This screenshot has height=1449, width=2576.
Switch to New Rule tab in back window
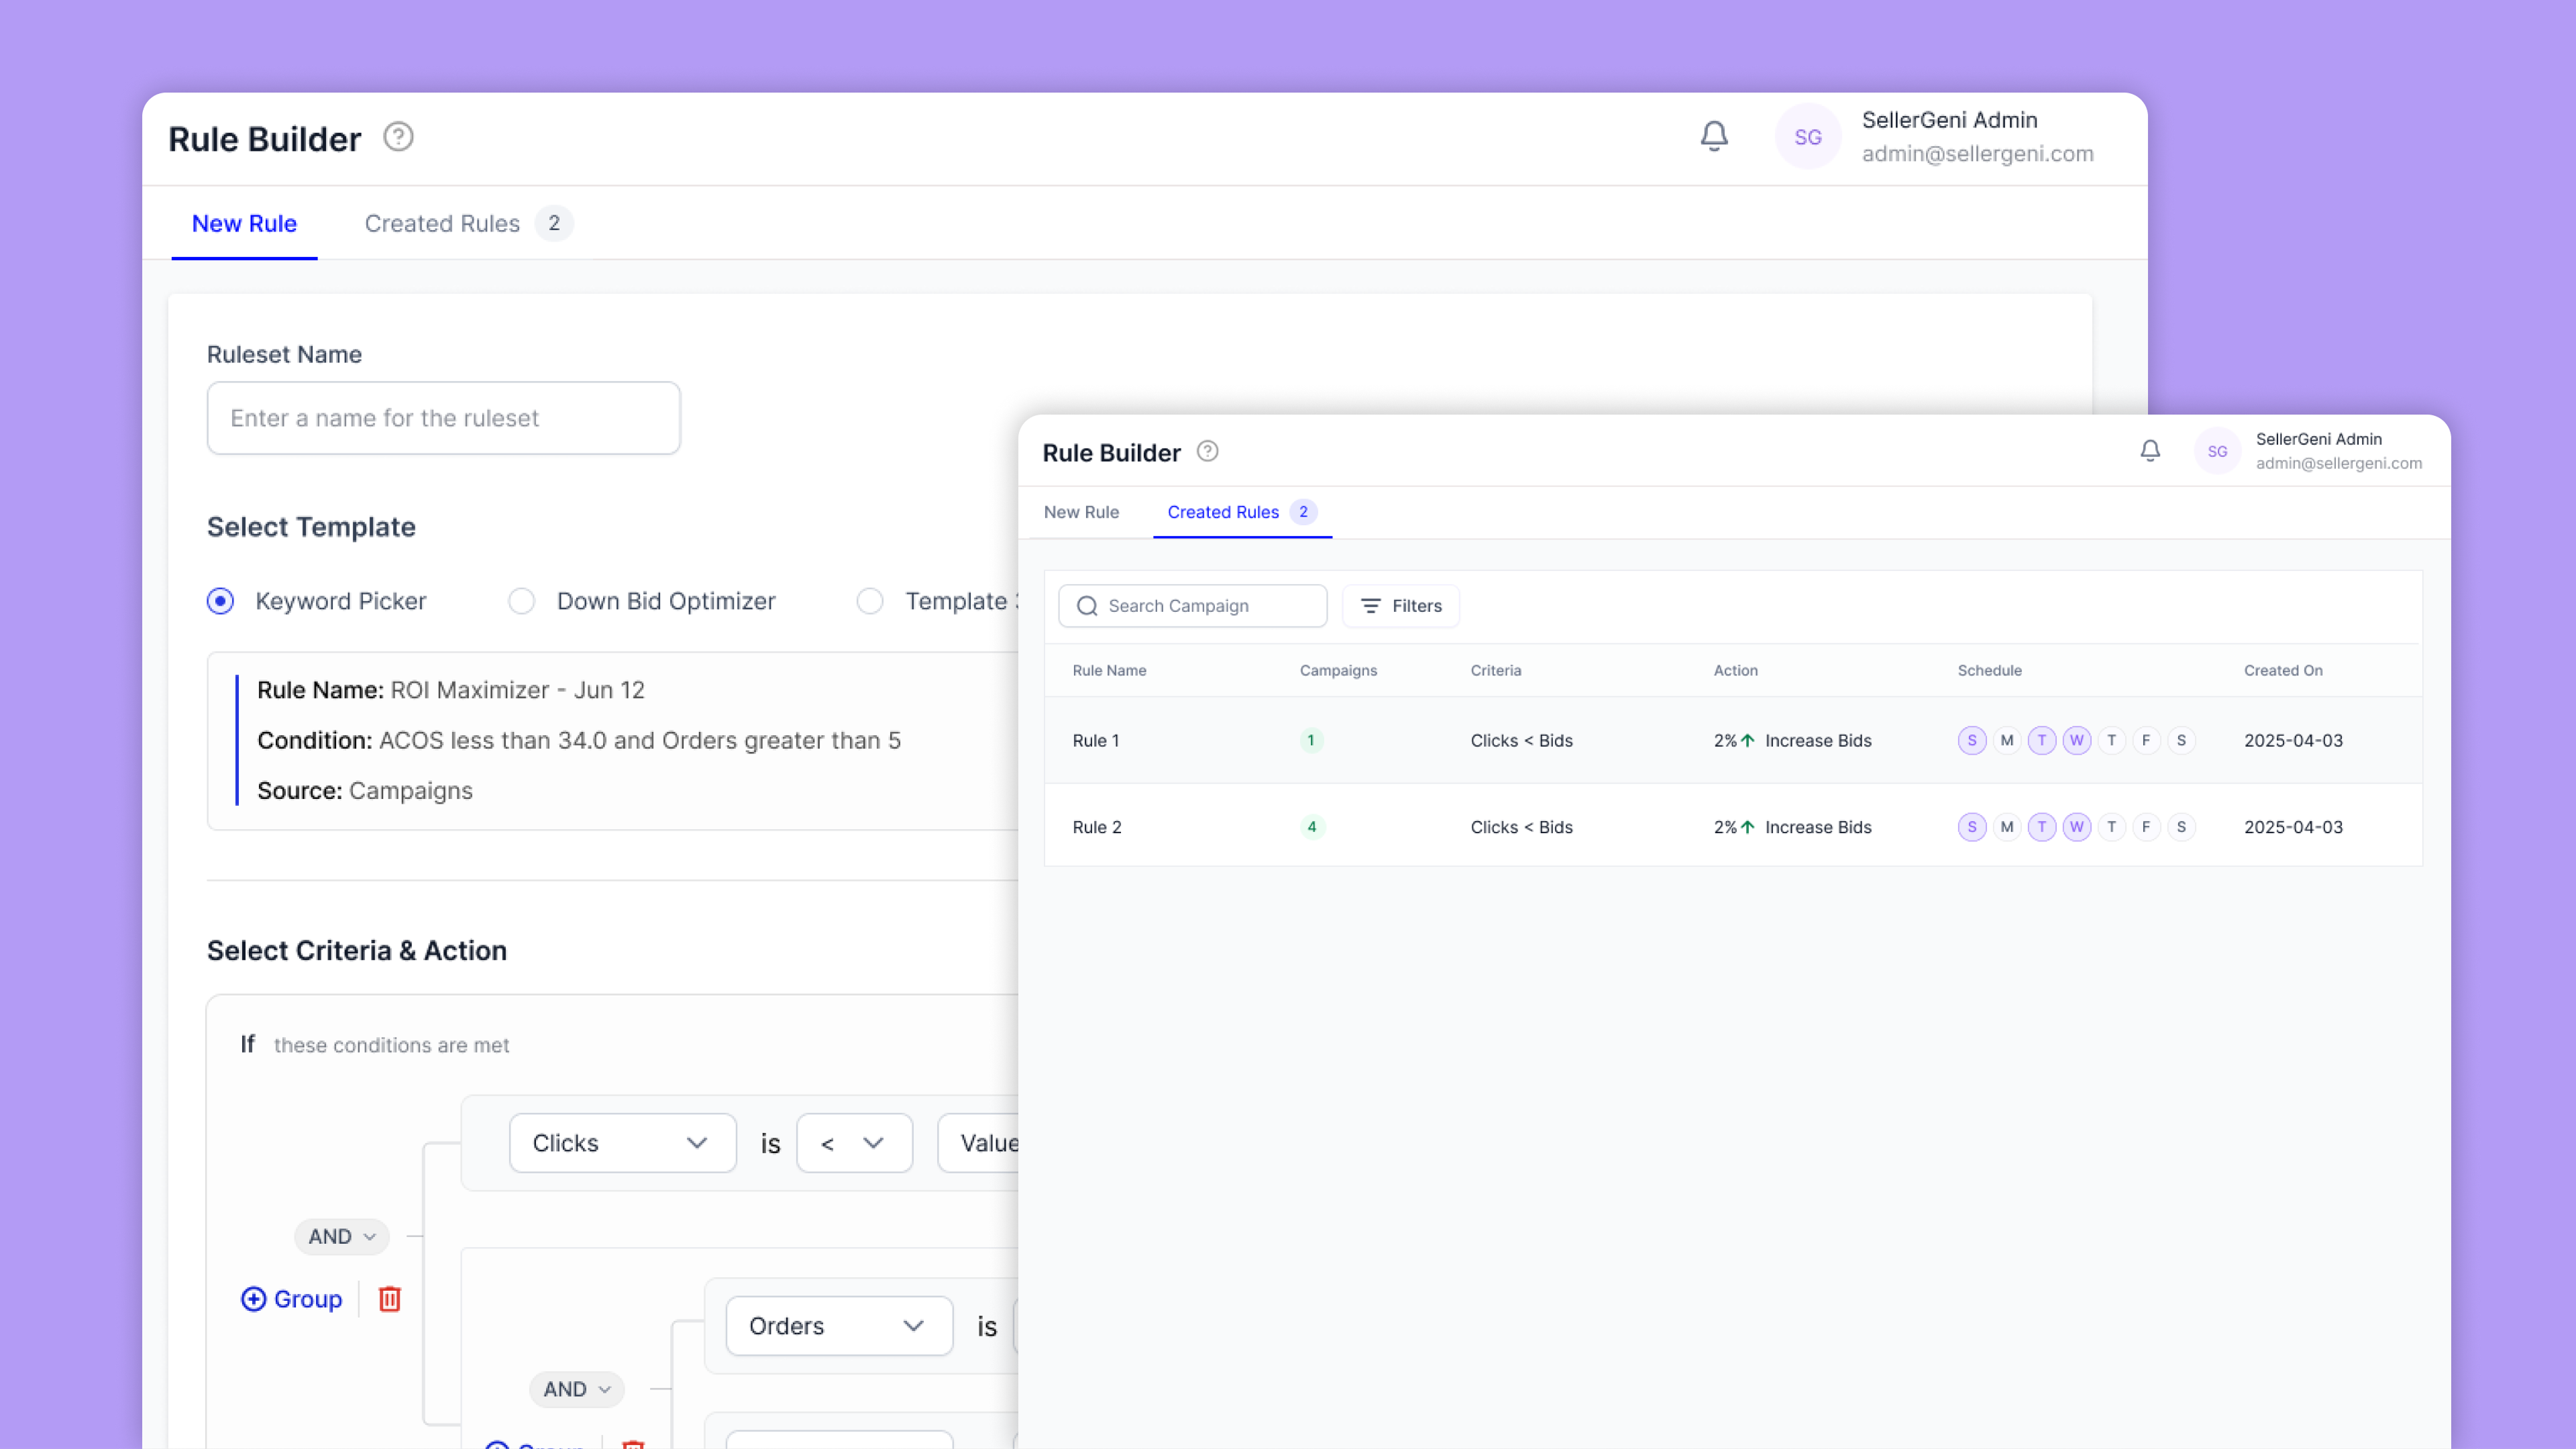coord(244,224)
